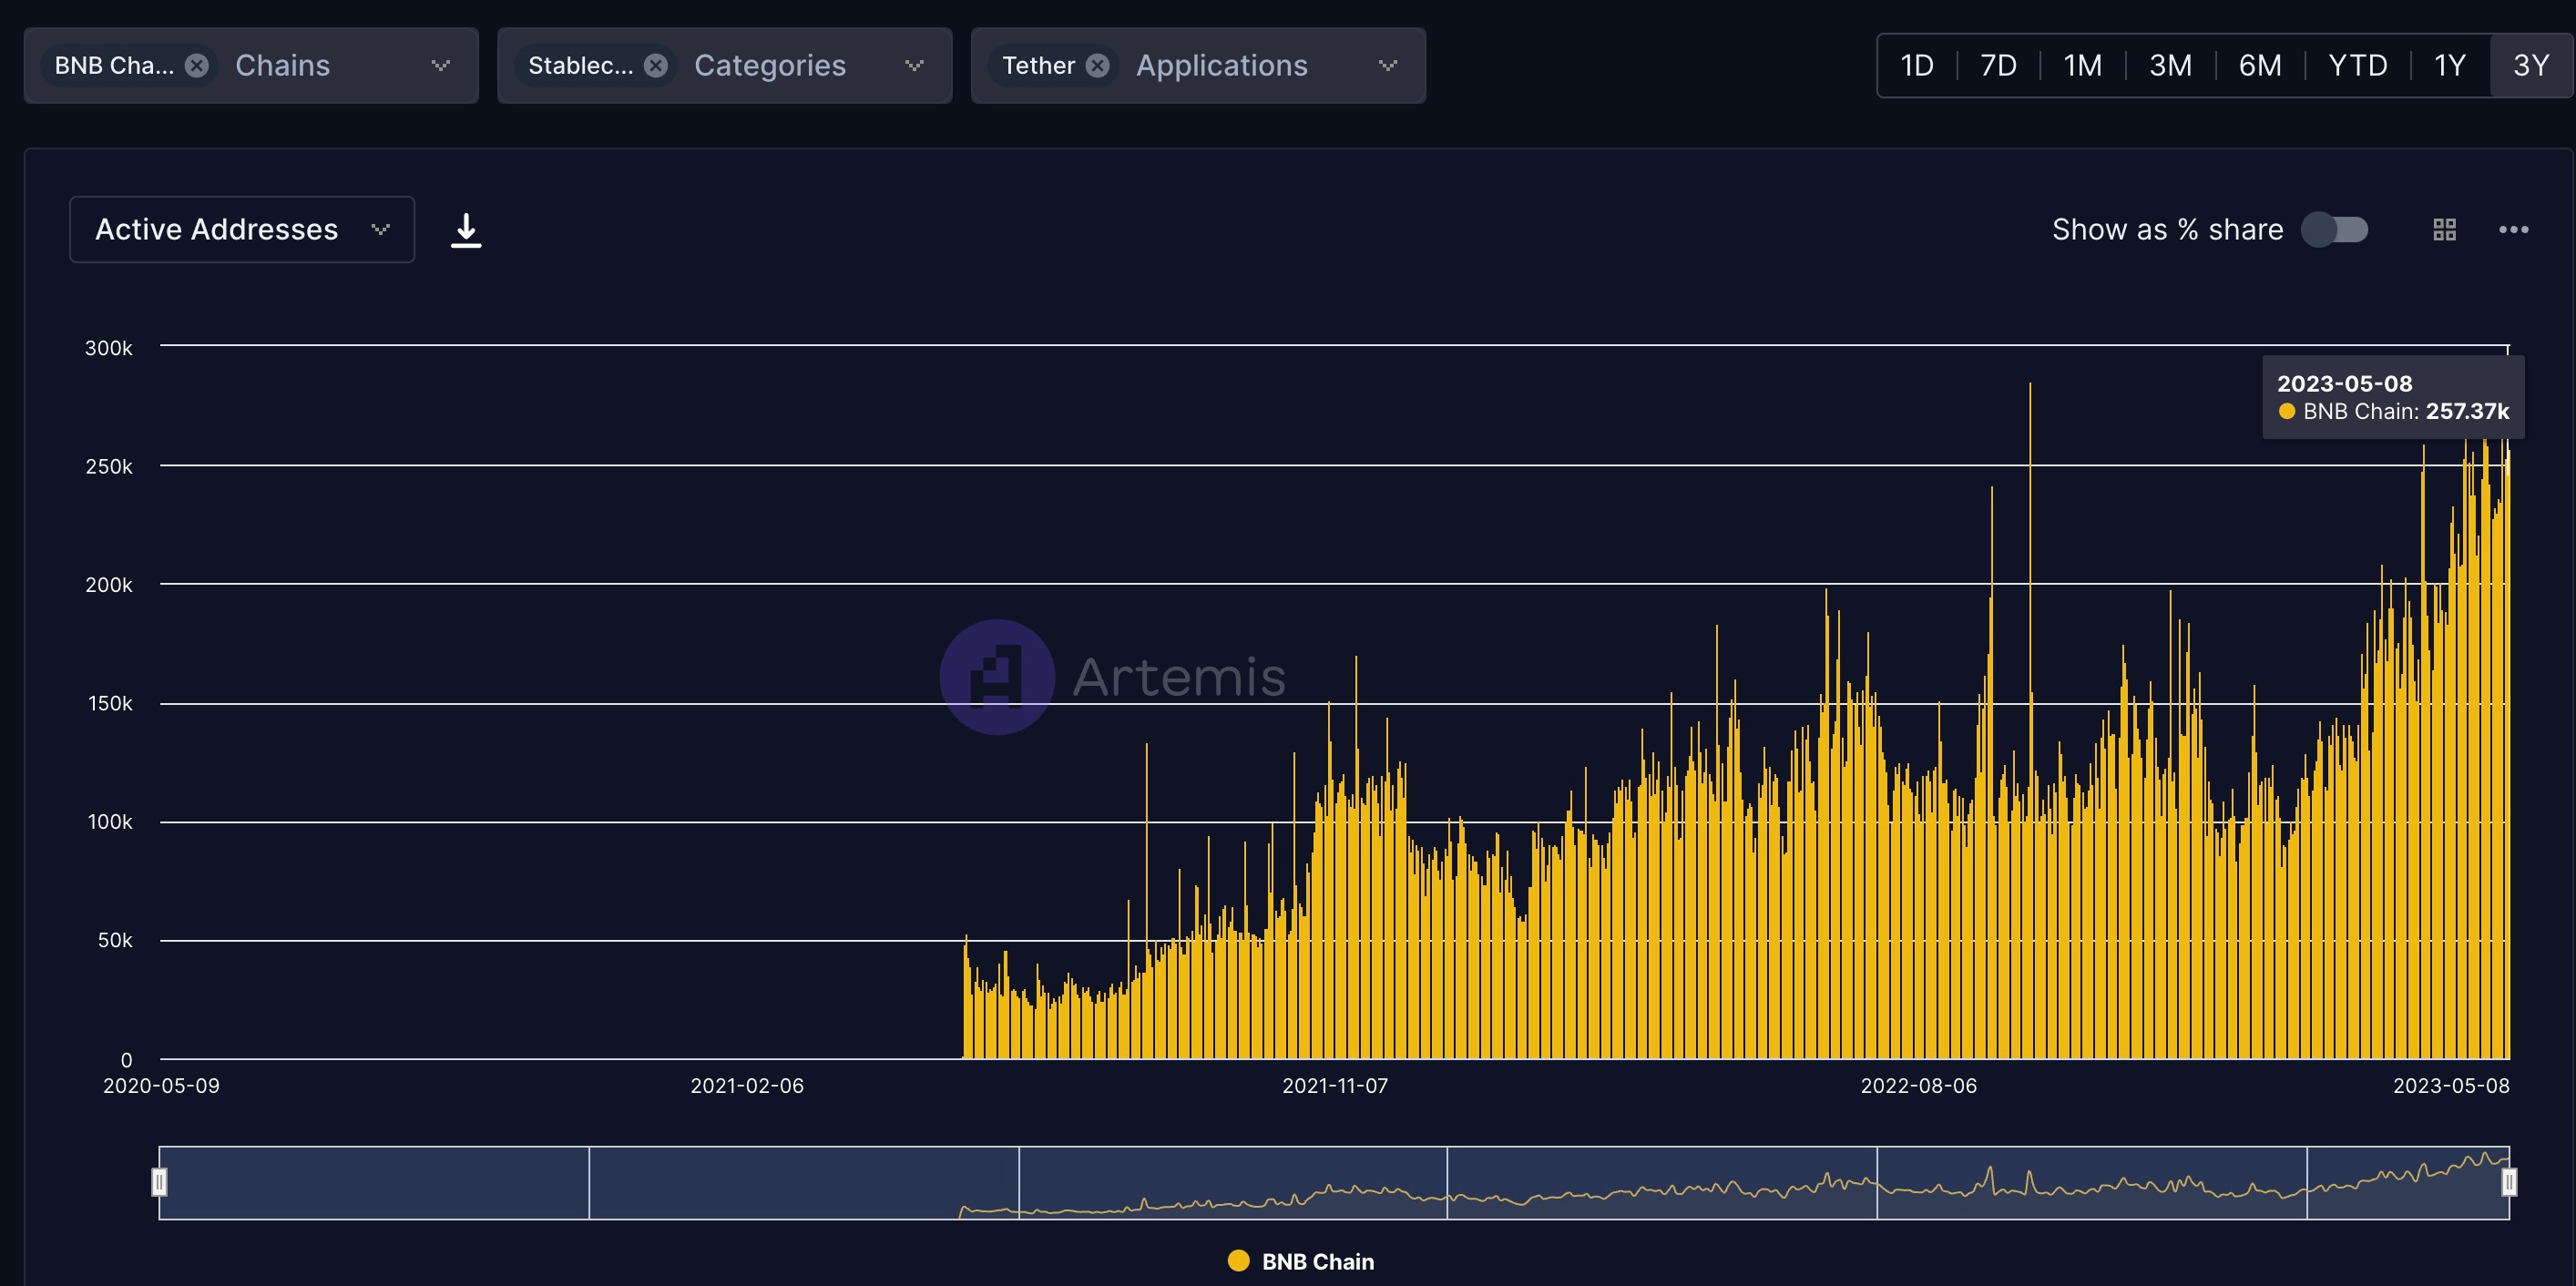
Task: Select the YTD time range
Action: point(2357,65)
